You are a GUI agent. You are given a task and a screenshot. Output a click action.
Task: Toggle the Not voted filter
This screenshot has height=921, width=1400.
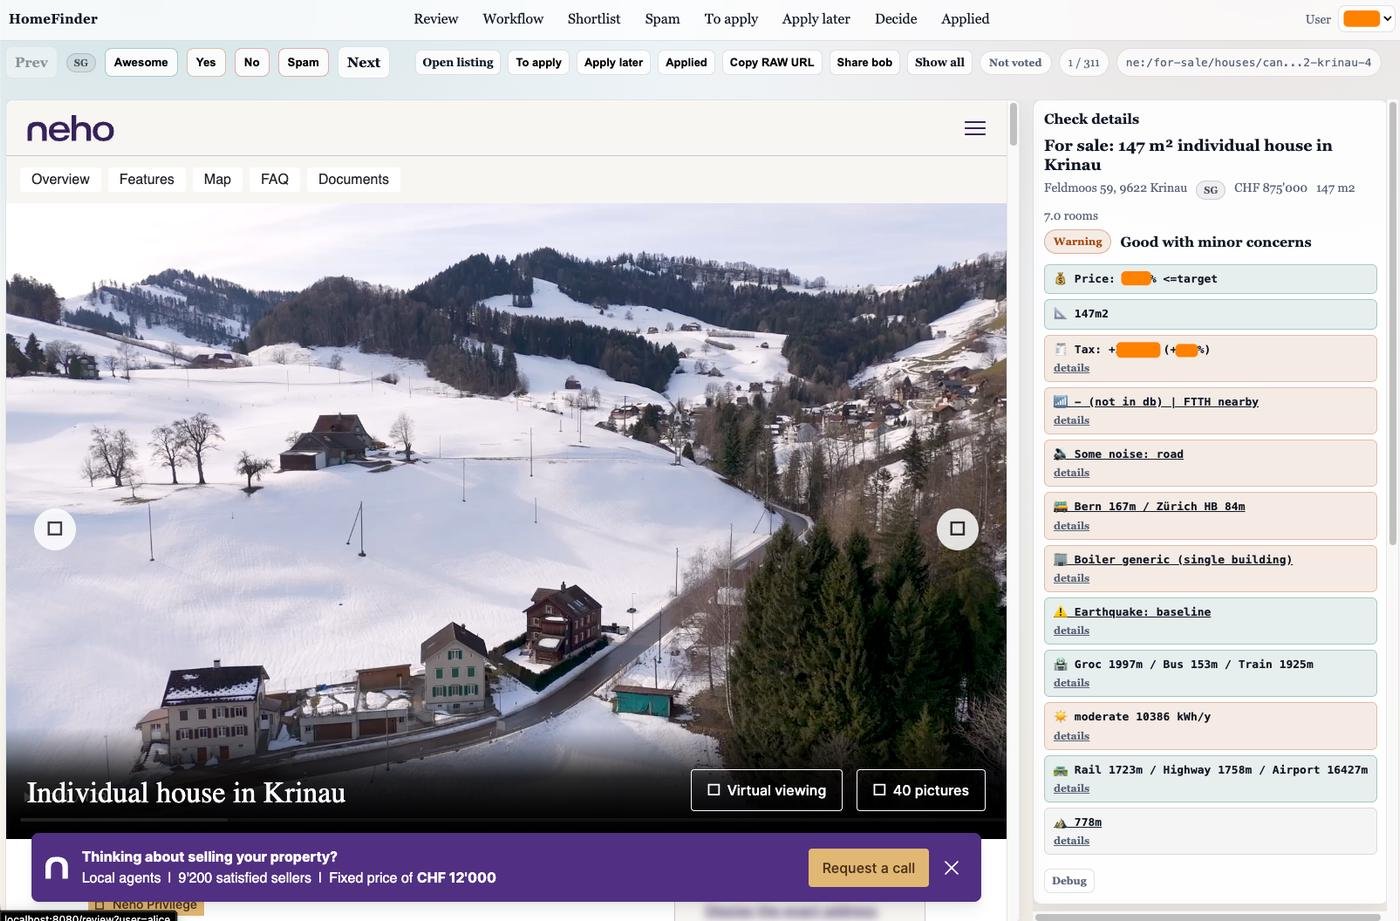pyautogui.click(x=1014, y=63)
